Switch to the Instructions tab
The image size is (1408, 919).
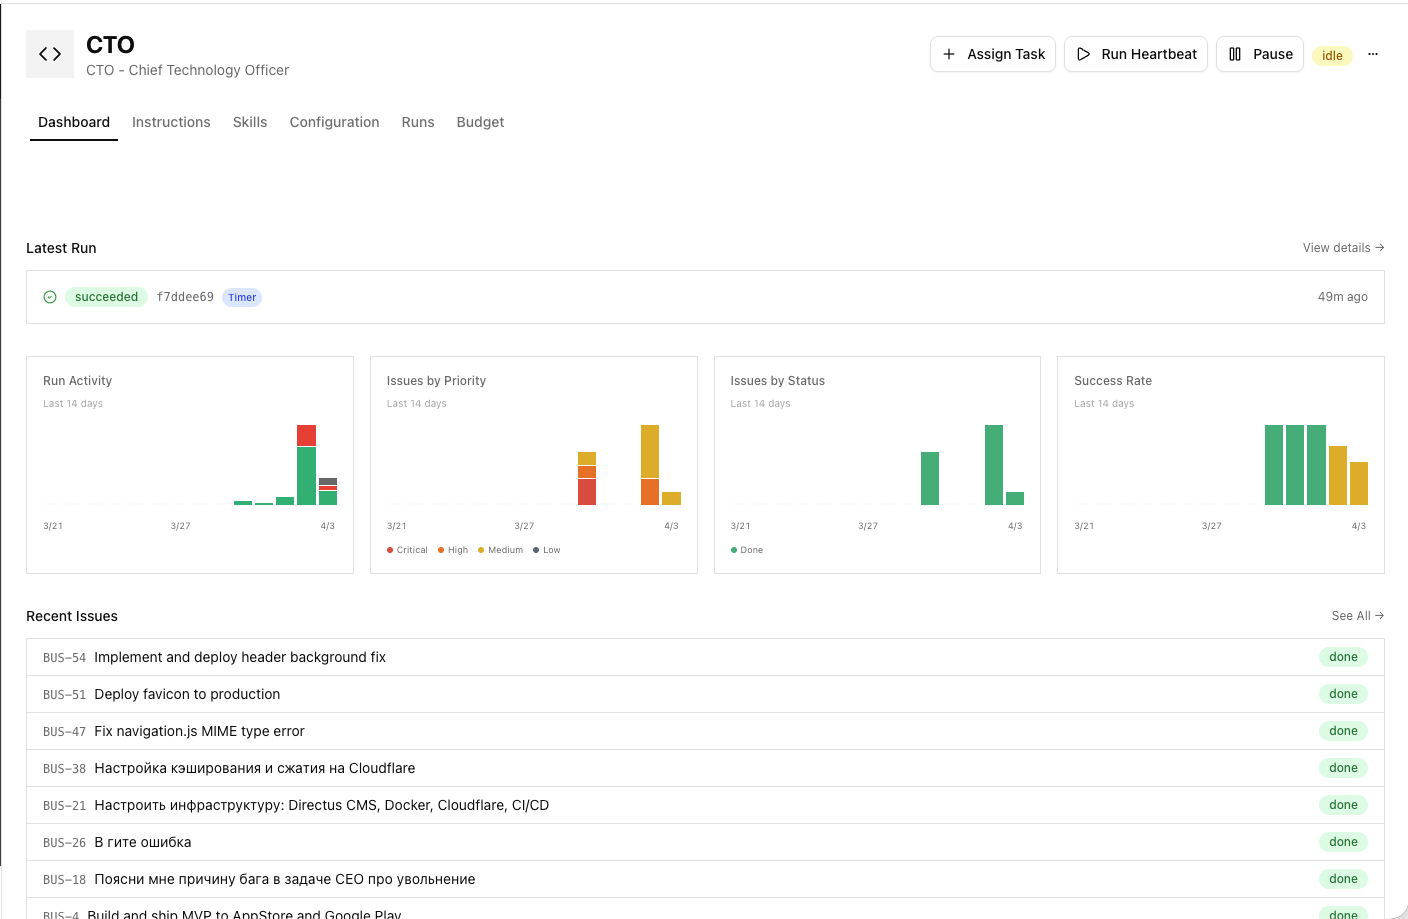[x=171, y=122]
